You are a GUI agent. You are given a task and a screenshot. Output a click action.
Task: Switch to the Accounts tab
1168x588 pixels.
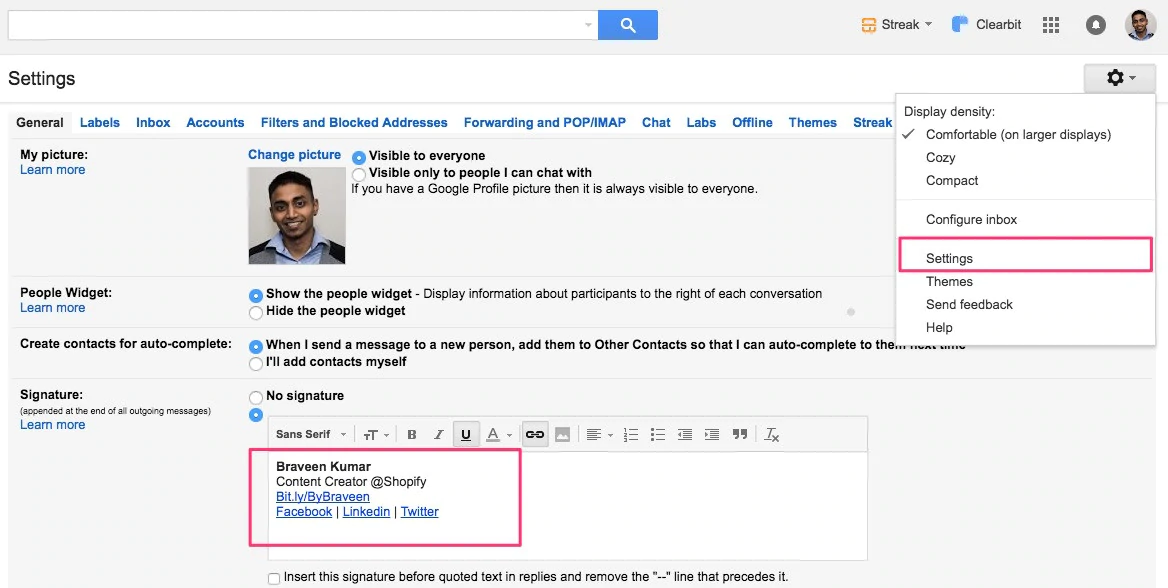(x=215, y=122)
